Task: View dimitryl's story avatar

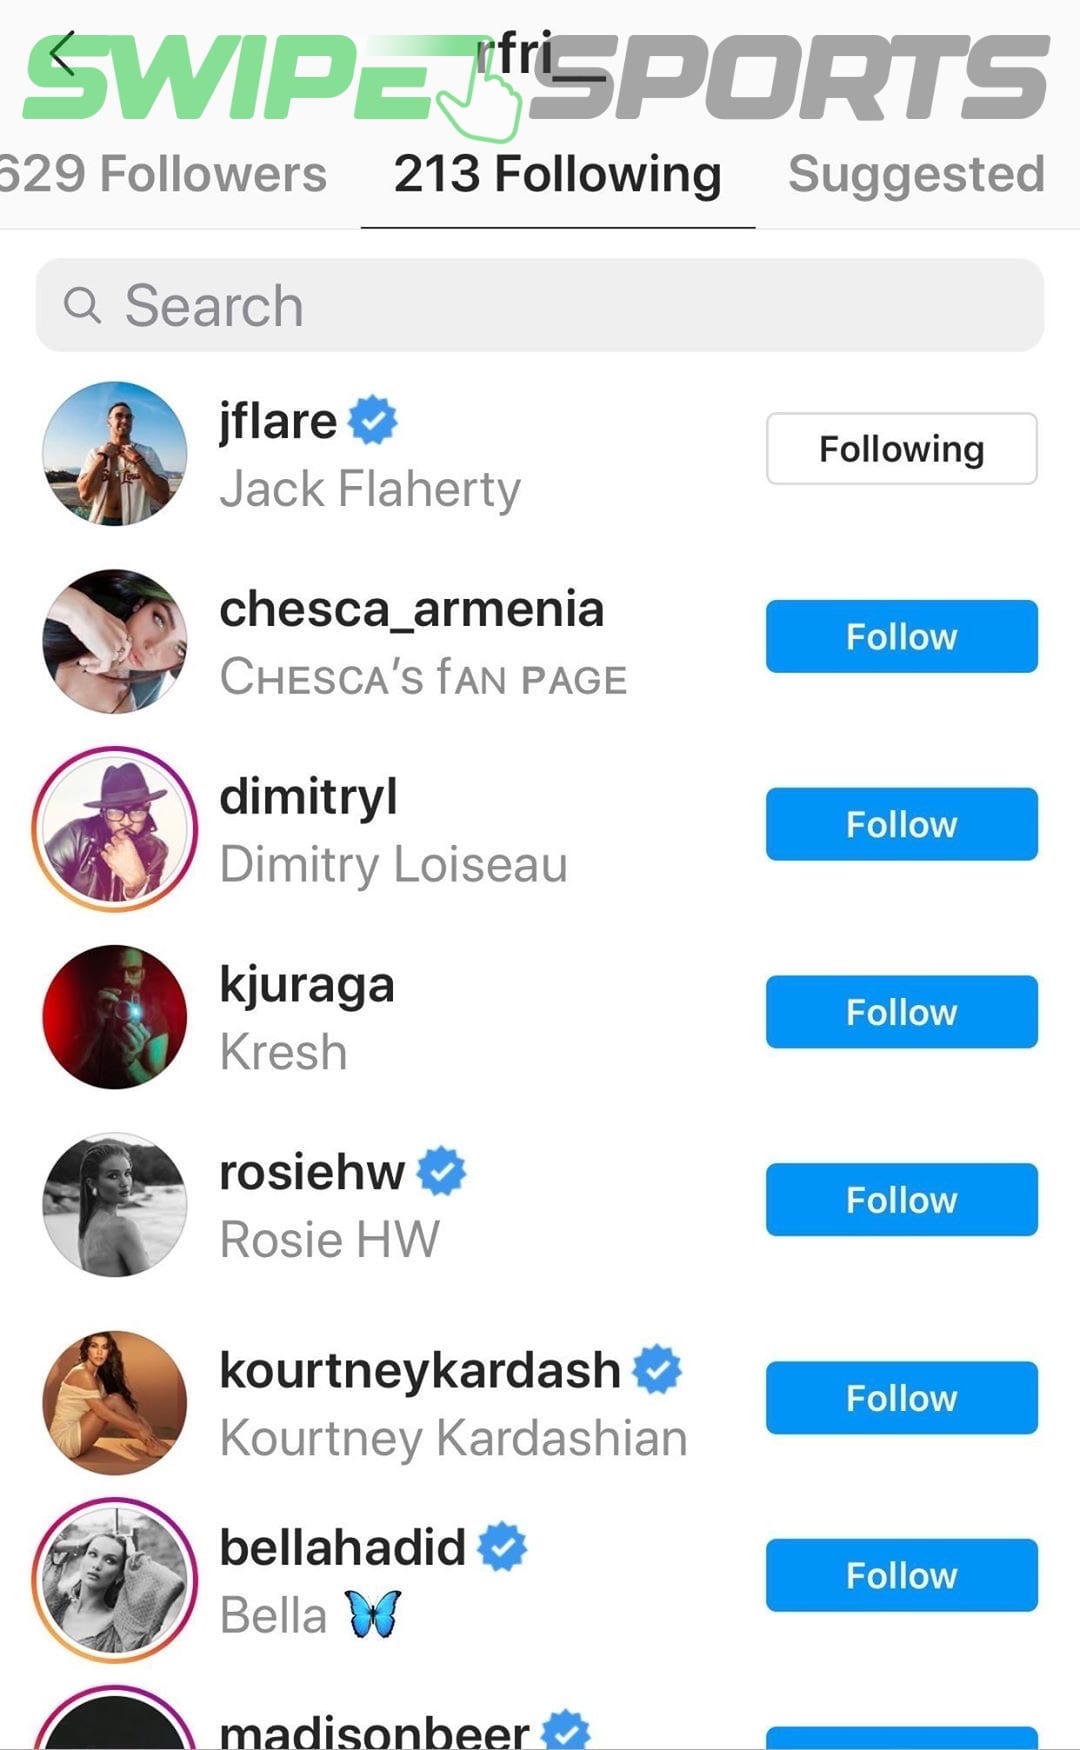Action: tap(115, 829)
